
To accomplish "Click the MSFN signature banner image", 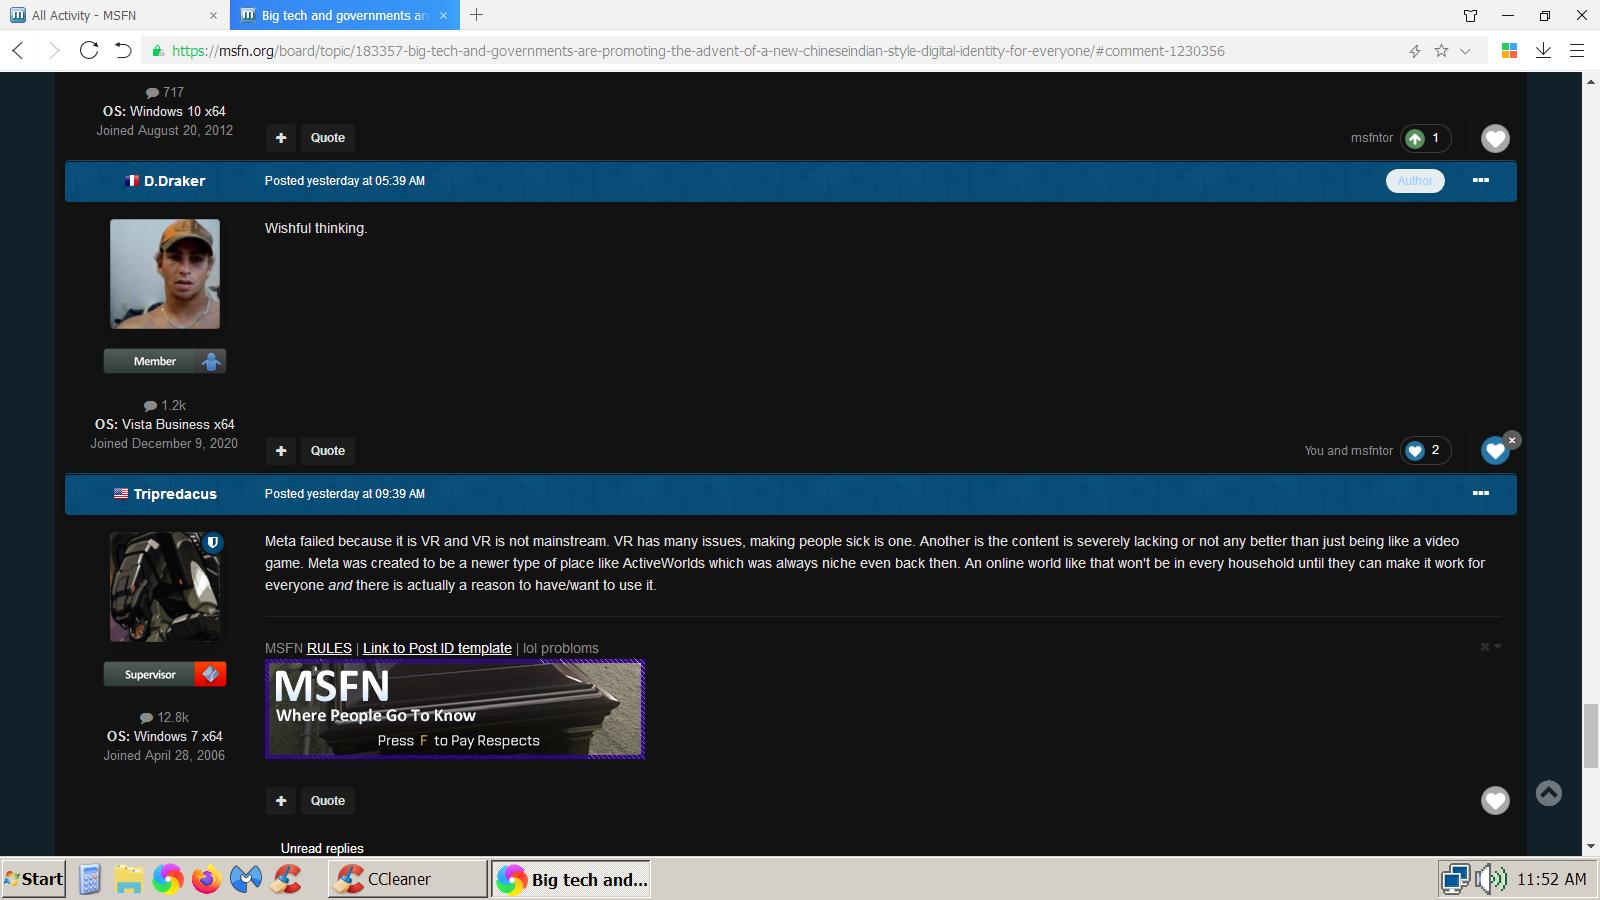I will point(455,710).
